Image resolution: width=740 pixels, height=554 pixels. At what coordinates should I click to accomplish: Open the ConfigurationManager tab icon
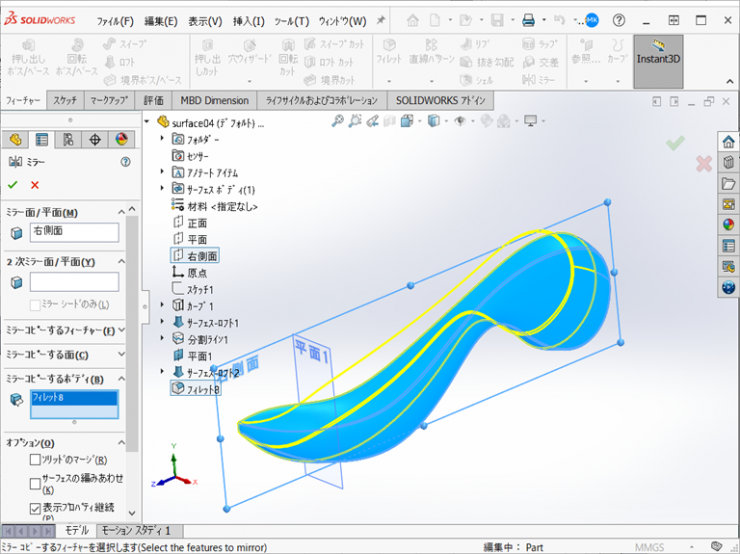[68, 140]
